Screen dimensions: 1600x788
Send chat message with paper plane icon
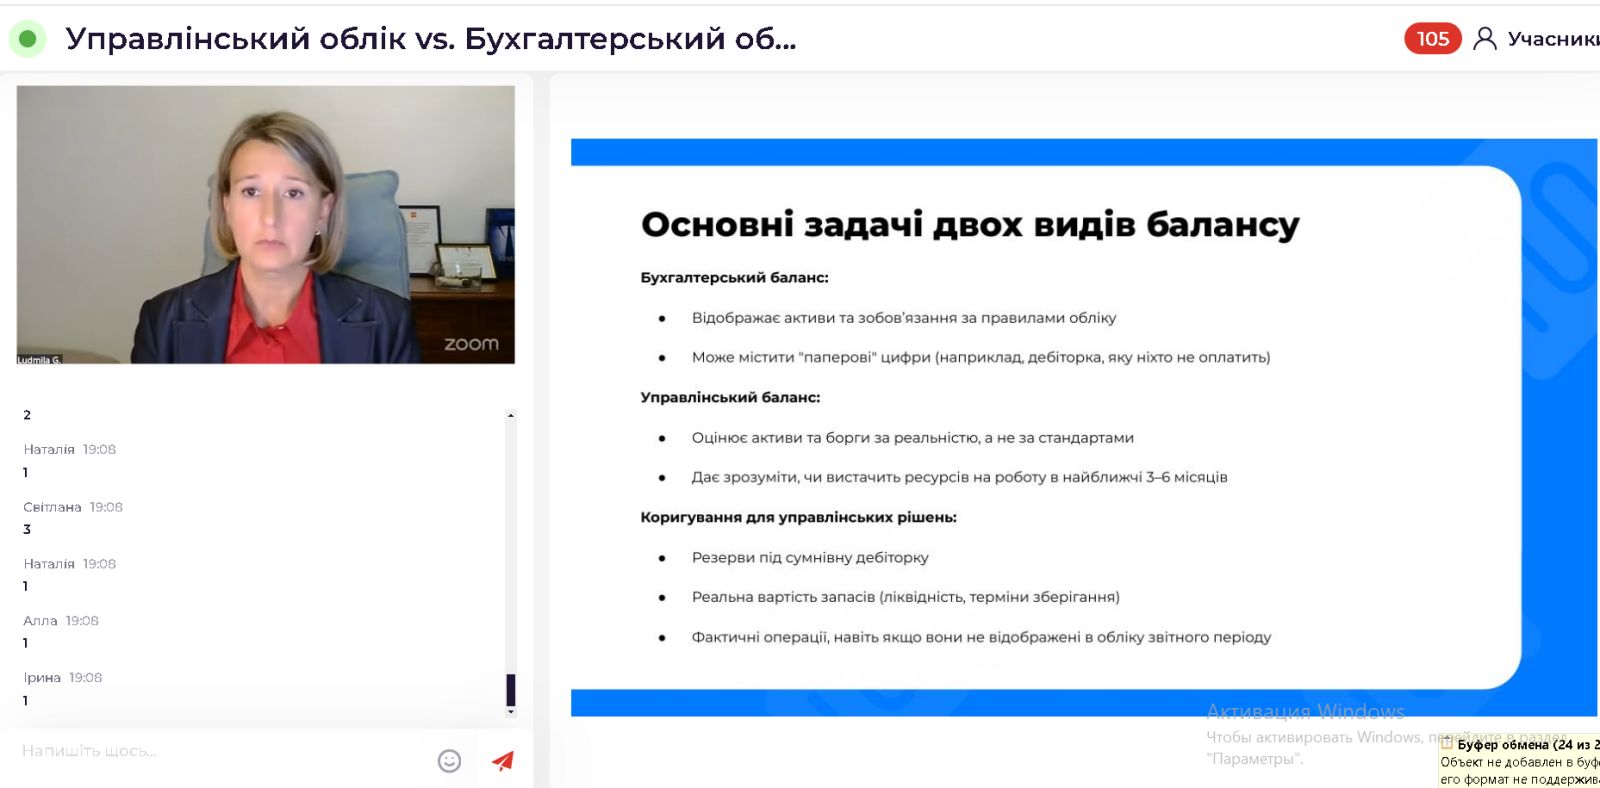503,761
